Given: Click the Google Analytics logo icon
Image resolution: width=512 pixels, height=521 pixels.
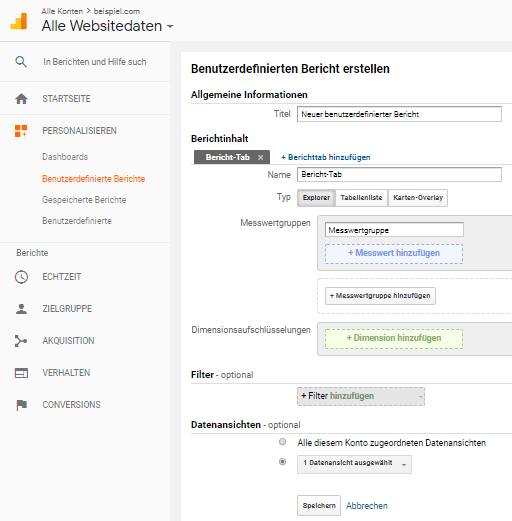Looking at the screenshot, I should coord(19,21).
